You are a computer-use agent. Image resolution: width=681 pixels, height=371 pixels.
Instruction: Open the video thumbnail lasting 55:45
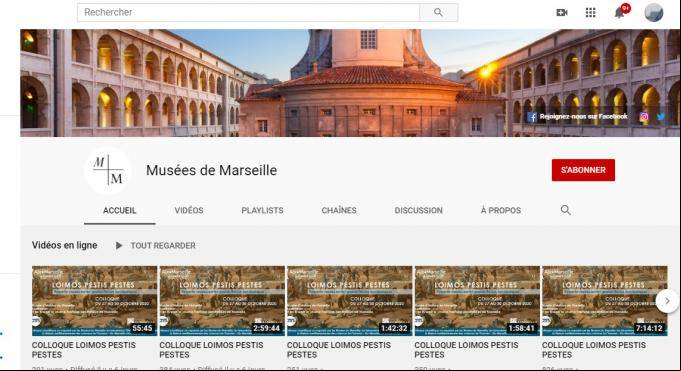(94, 301)
